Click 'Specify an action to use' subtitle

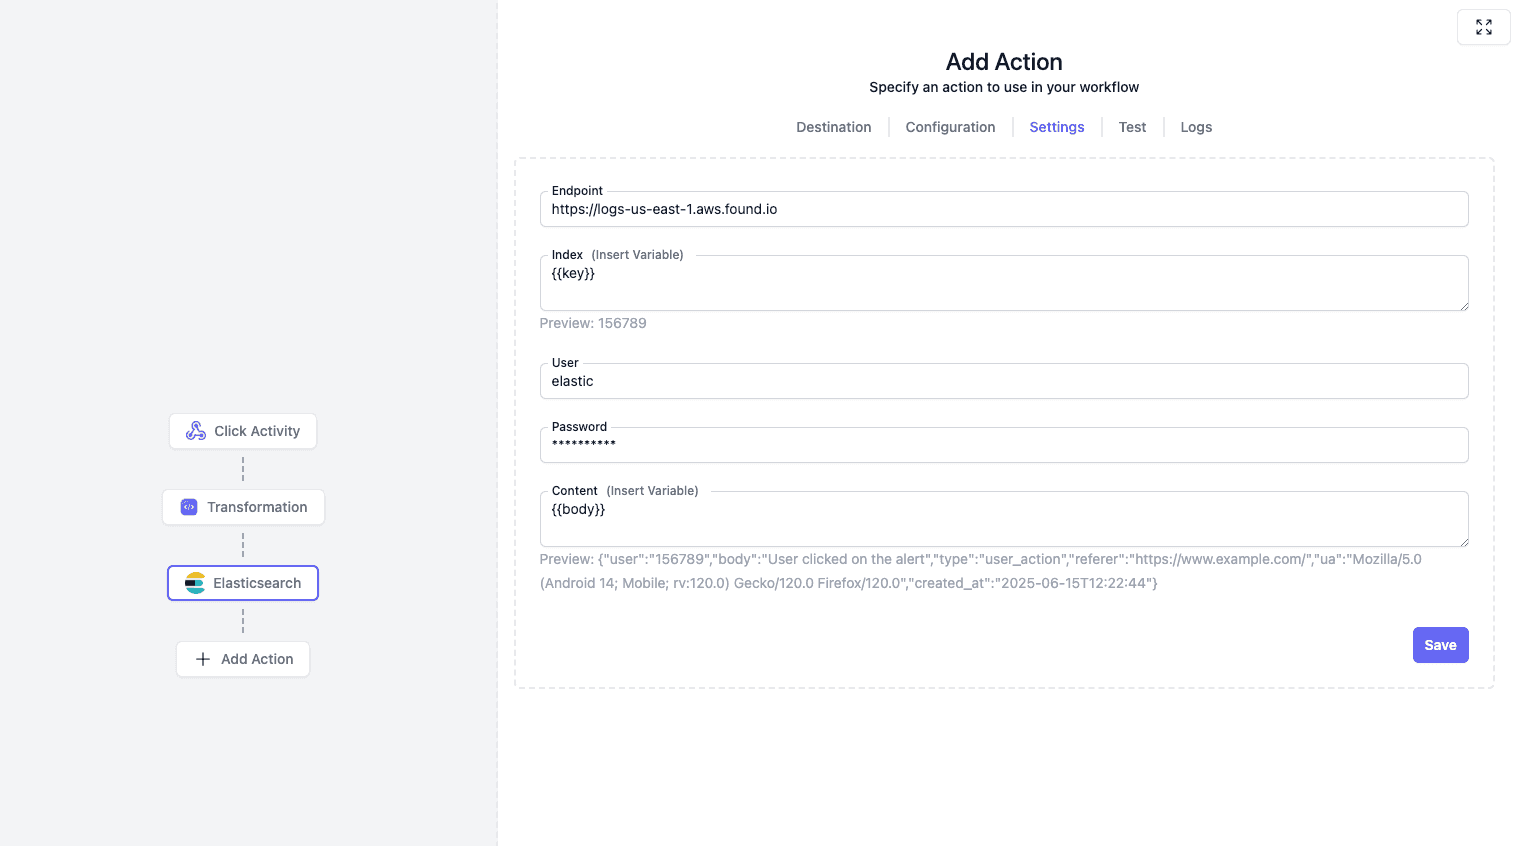(x=1004, y=87)
